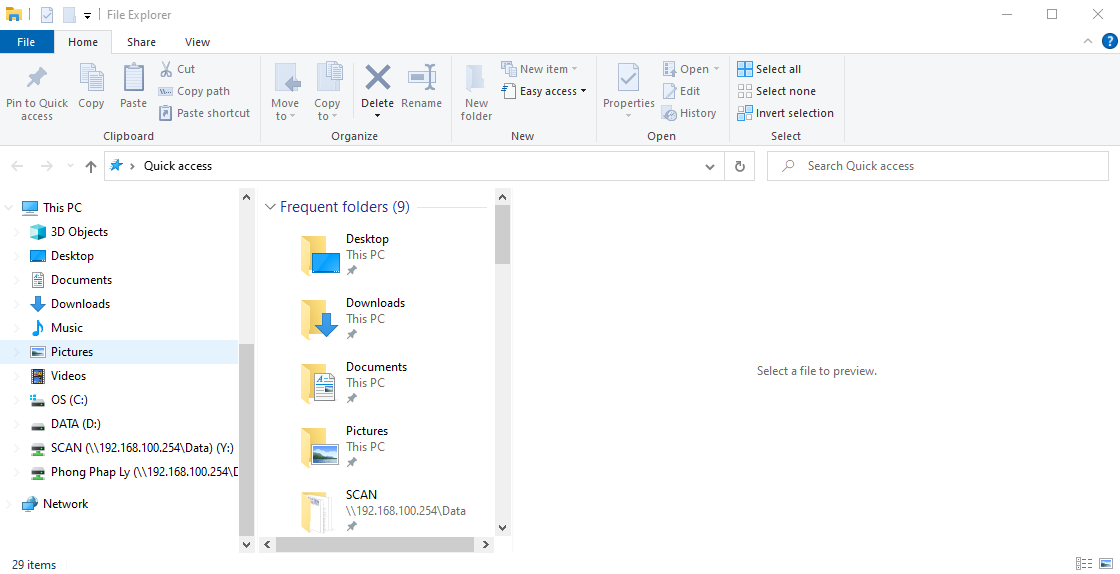The height and width of the screenshot is (574, 1120).
Task: Open the File menu tab
Action: (26, 42)
